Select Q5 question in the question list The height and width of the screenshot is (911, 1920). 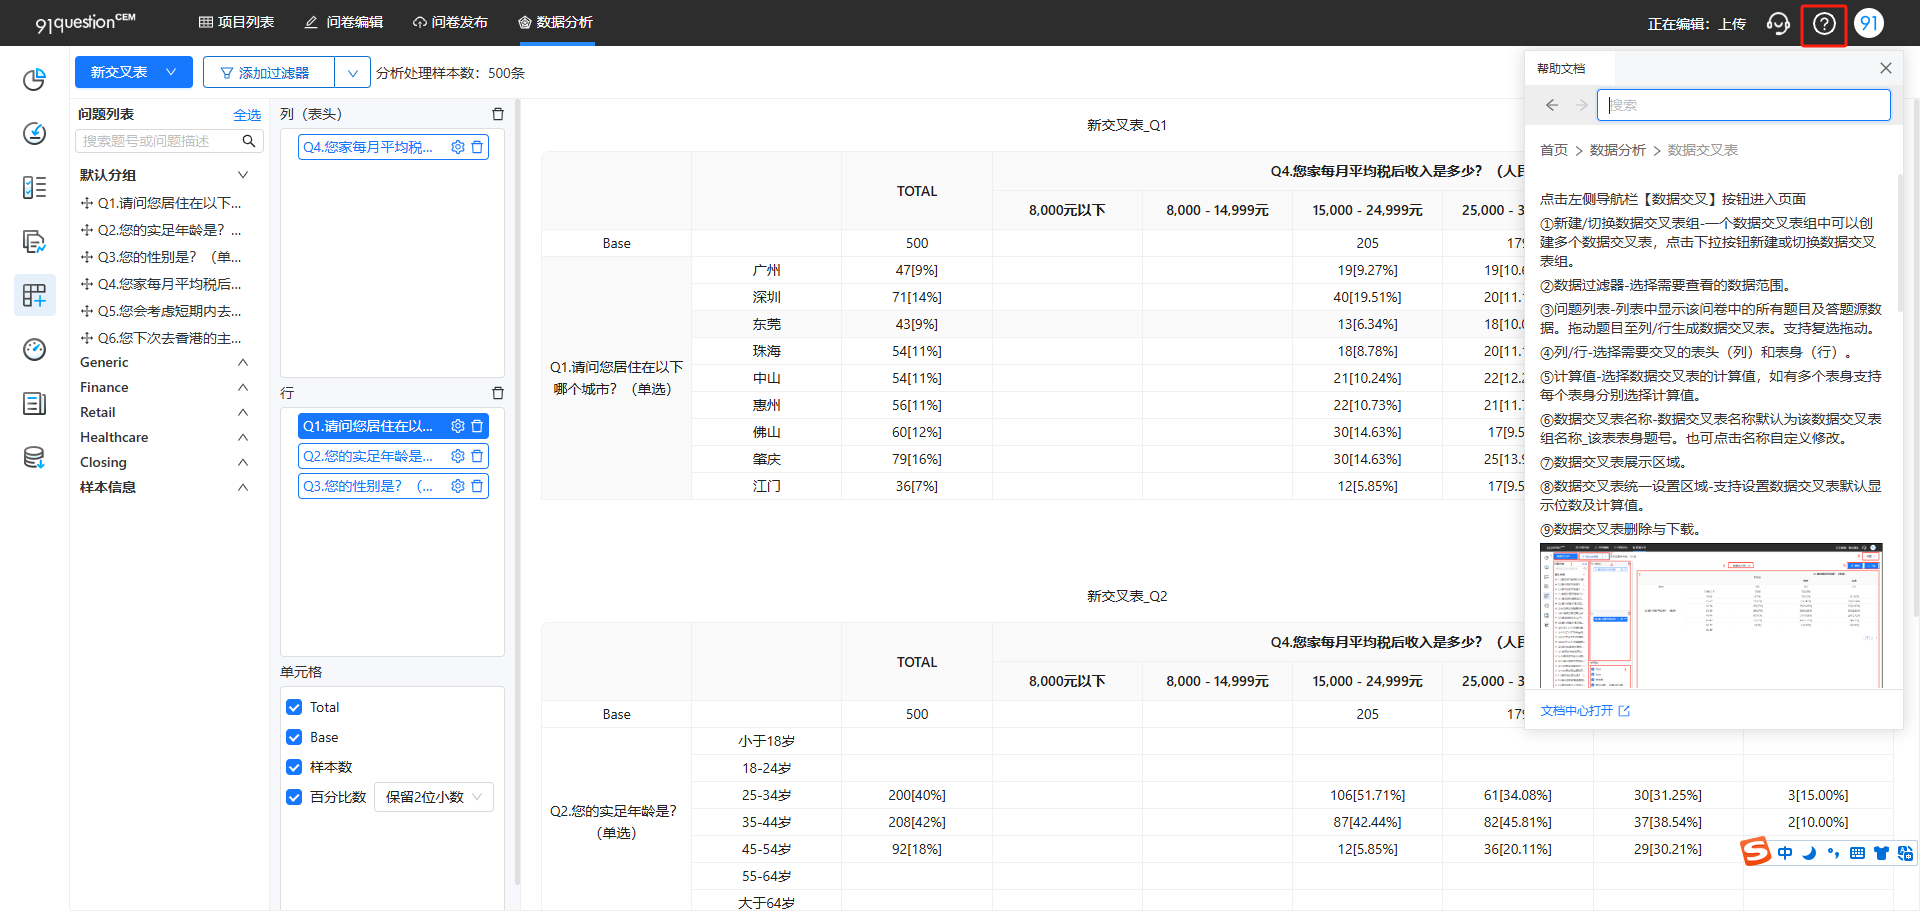click(x=161, y=311)
